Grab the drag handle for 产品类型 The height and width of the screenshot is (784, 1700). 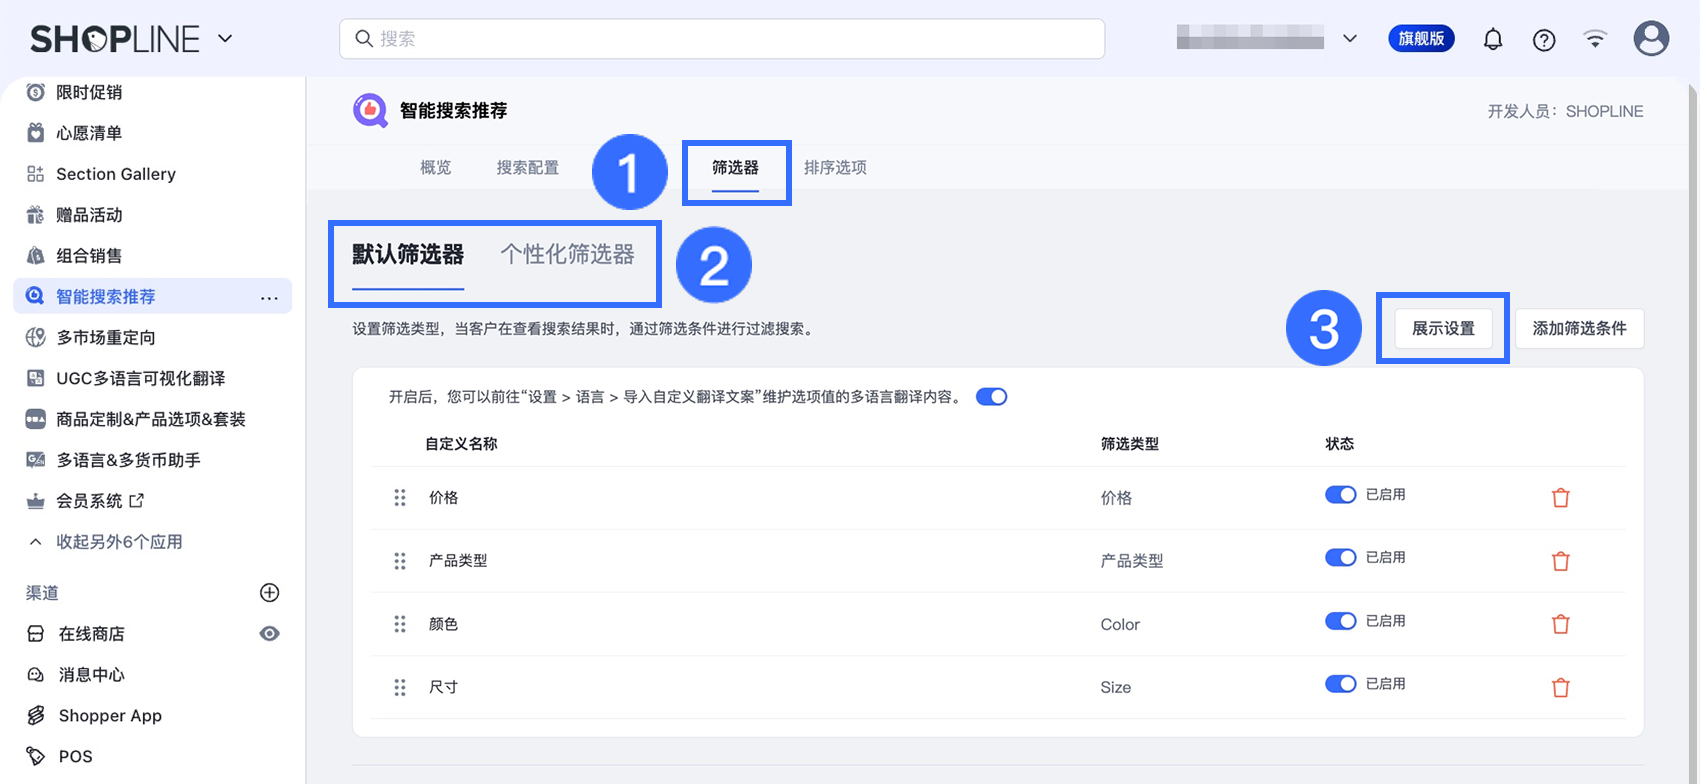coord(400,561)
